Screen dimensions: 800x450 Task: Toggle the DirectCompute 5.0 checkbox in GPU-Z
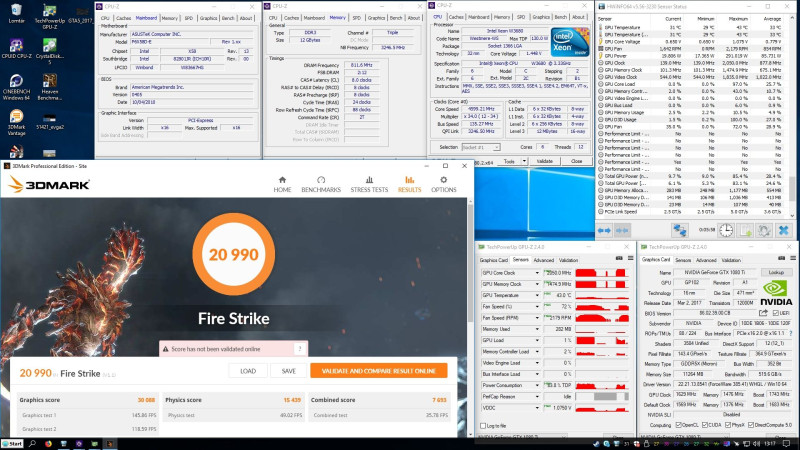pos(751,424)
